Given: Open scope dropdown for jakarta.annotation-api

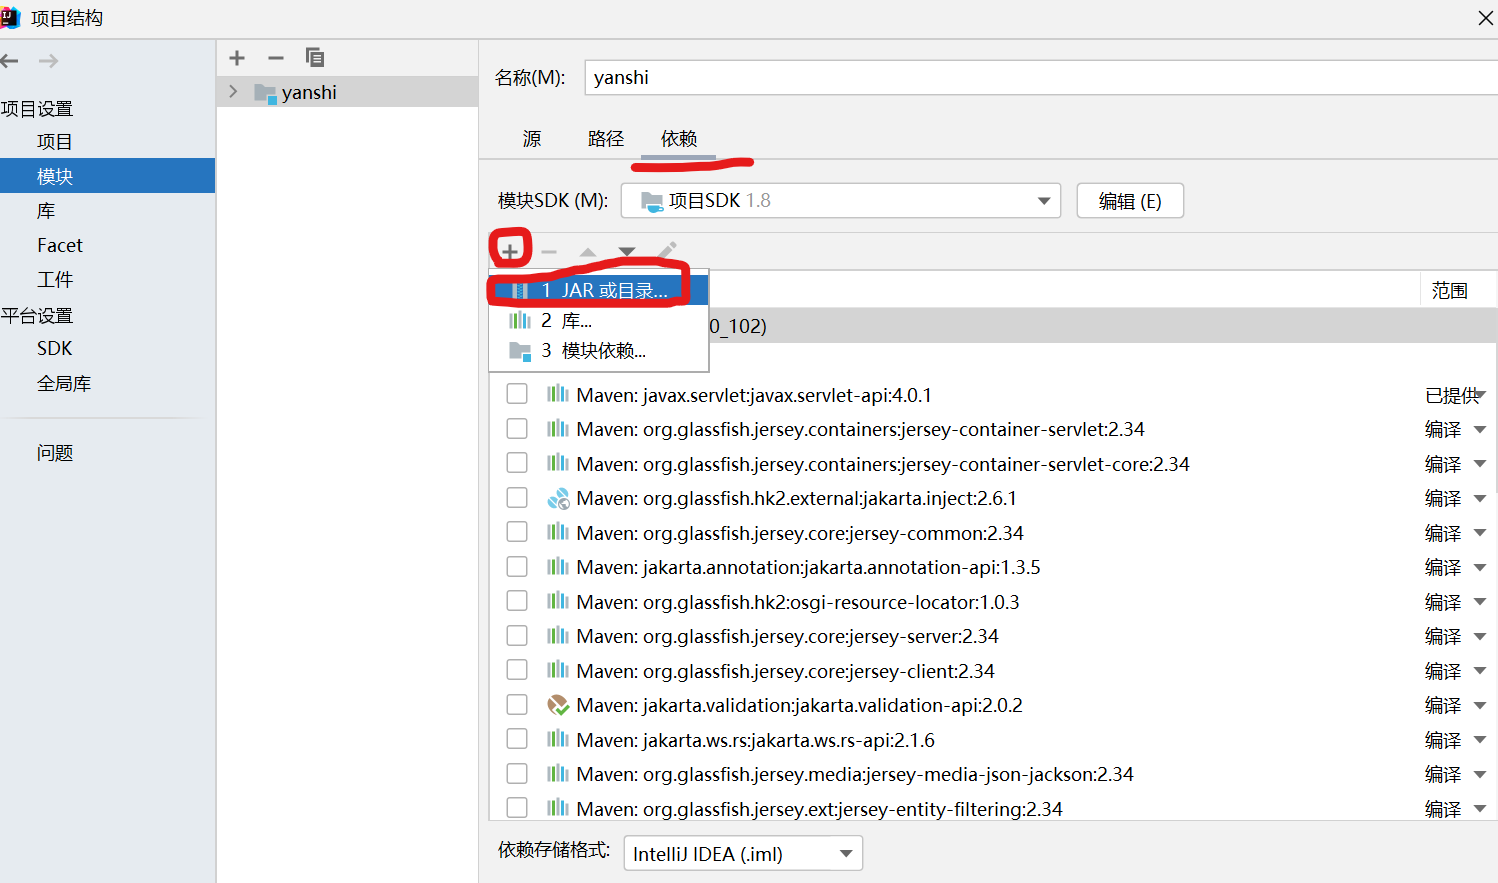Looking at the screenshot, I should [x=1480, y=568].
